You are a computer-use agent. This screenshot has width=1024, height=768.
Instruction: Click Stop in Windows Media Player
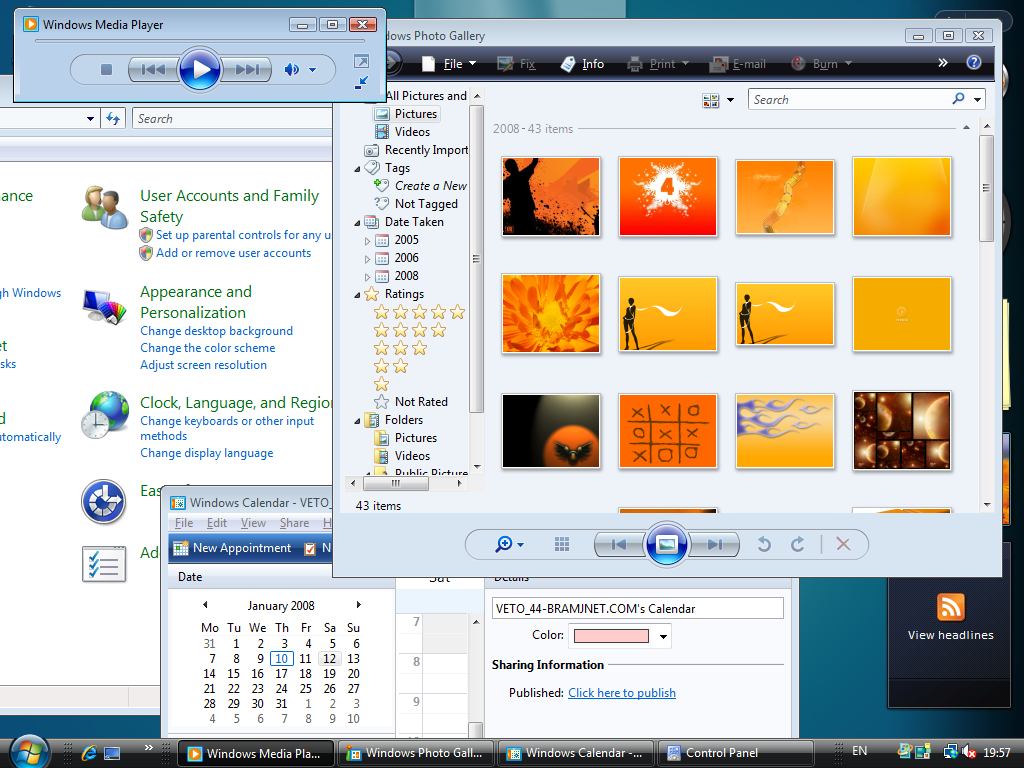[106, 69]
